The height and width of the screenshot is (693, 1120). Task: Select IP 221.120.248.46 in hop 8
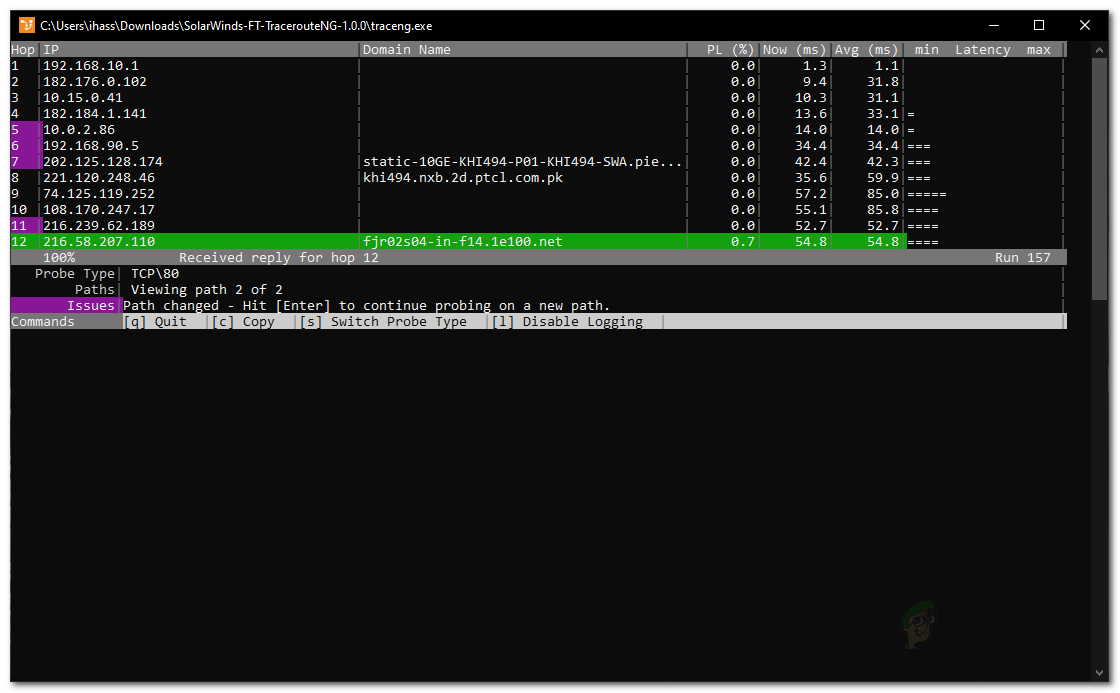pos(99,177)
